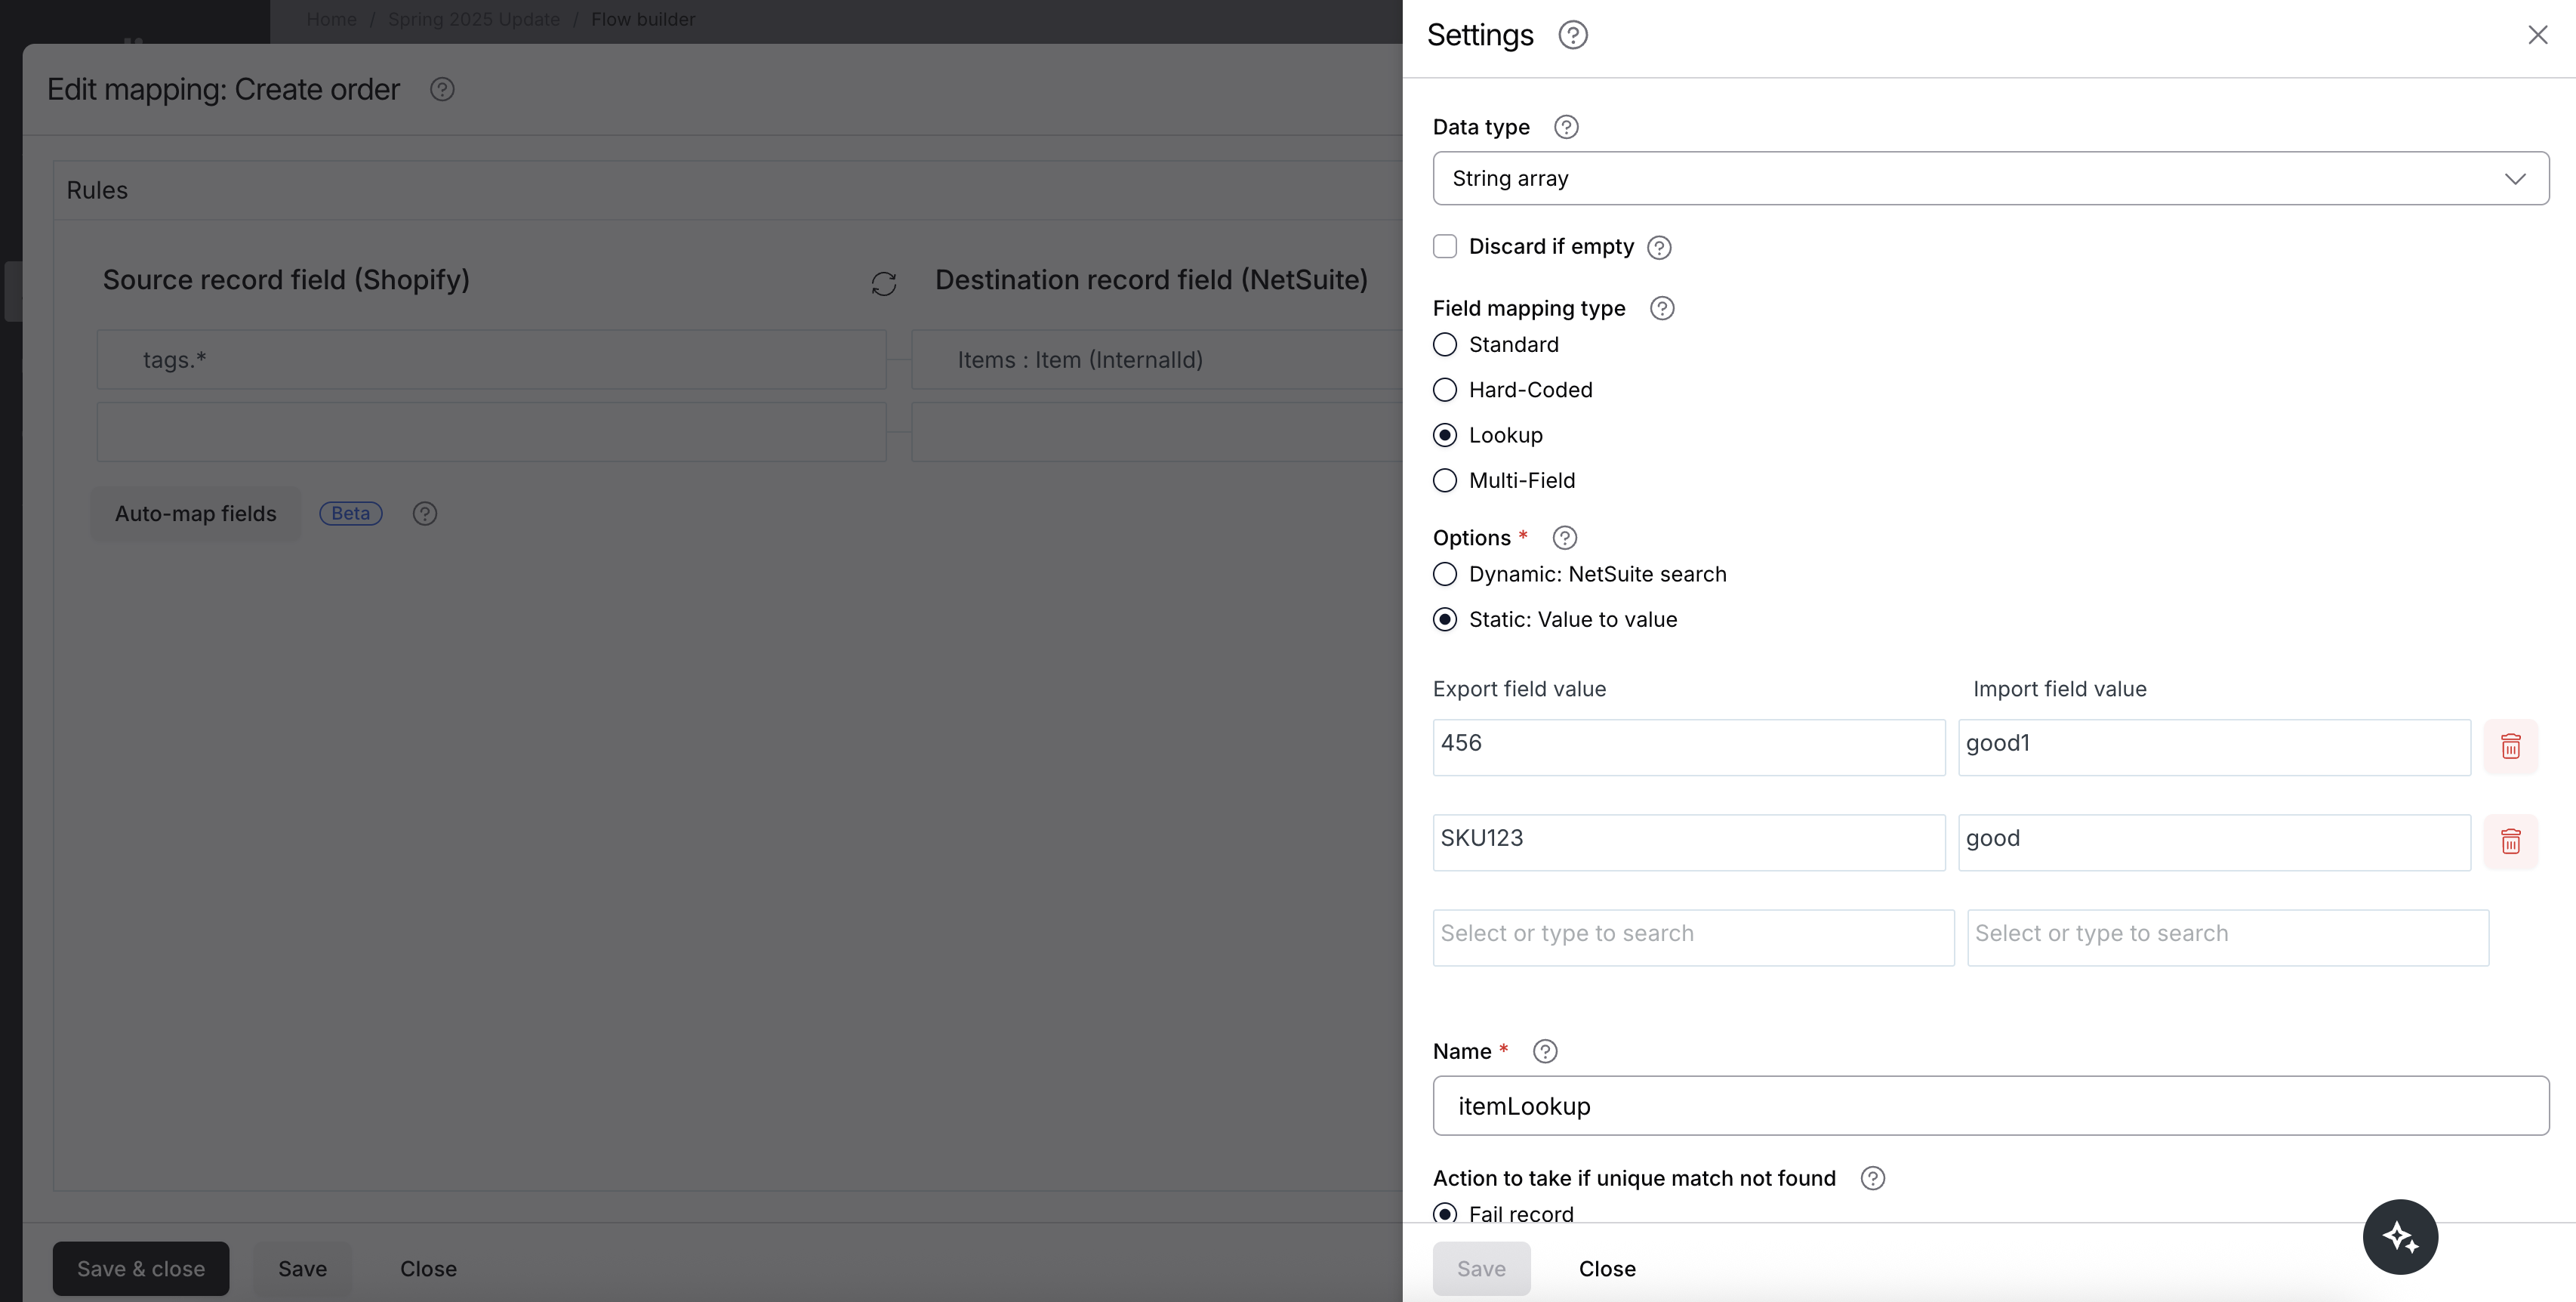Expand the Data type String array dropdown
This screenshot has width=2576, height=1302.
[1990, 179]
